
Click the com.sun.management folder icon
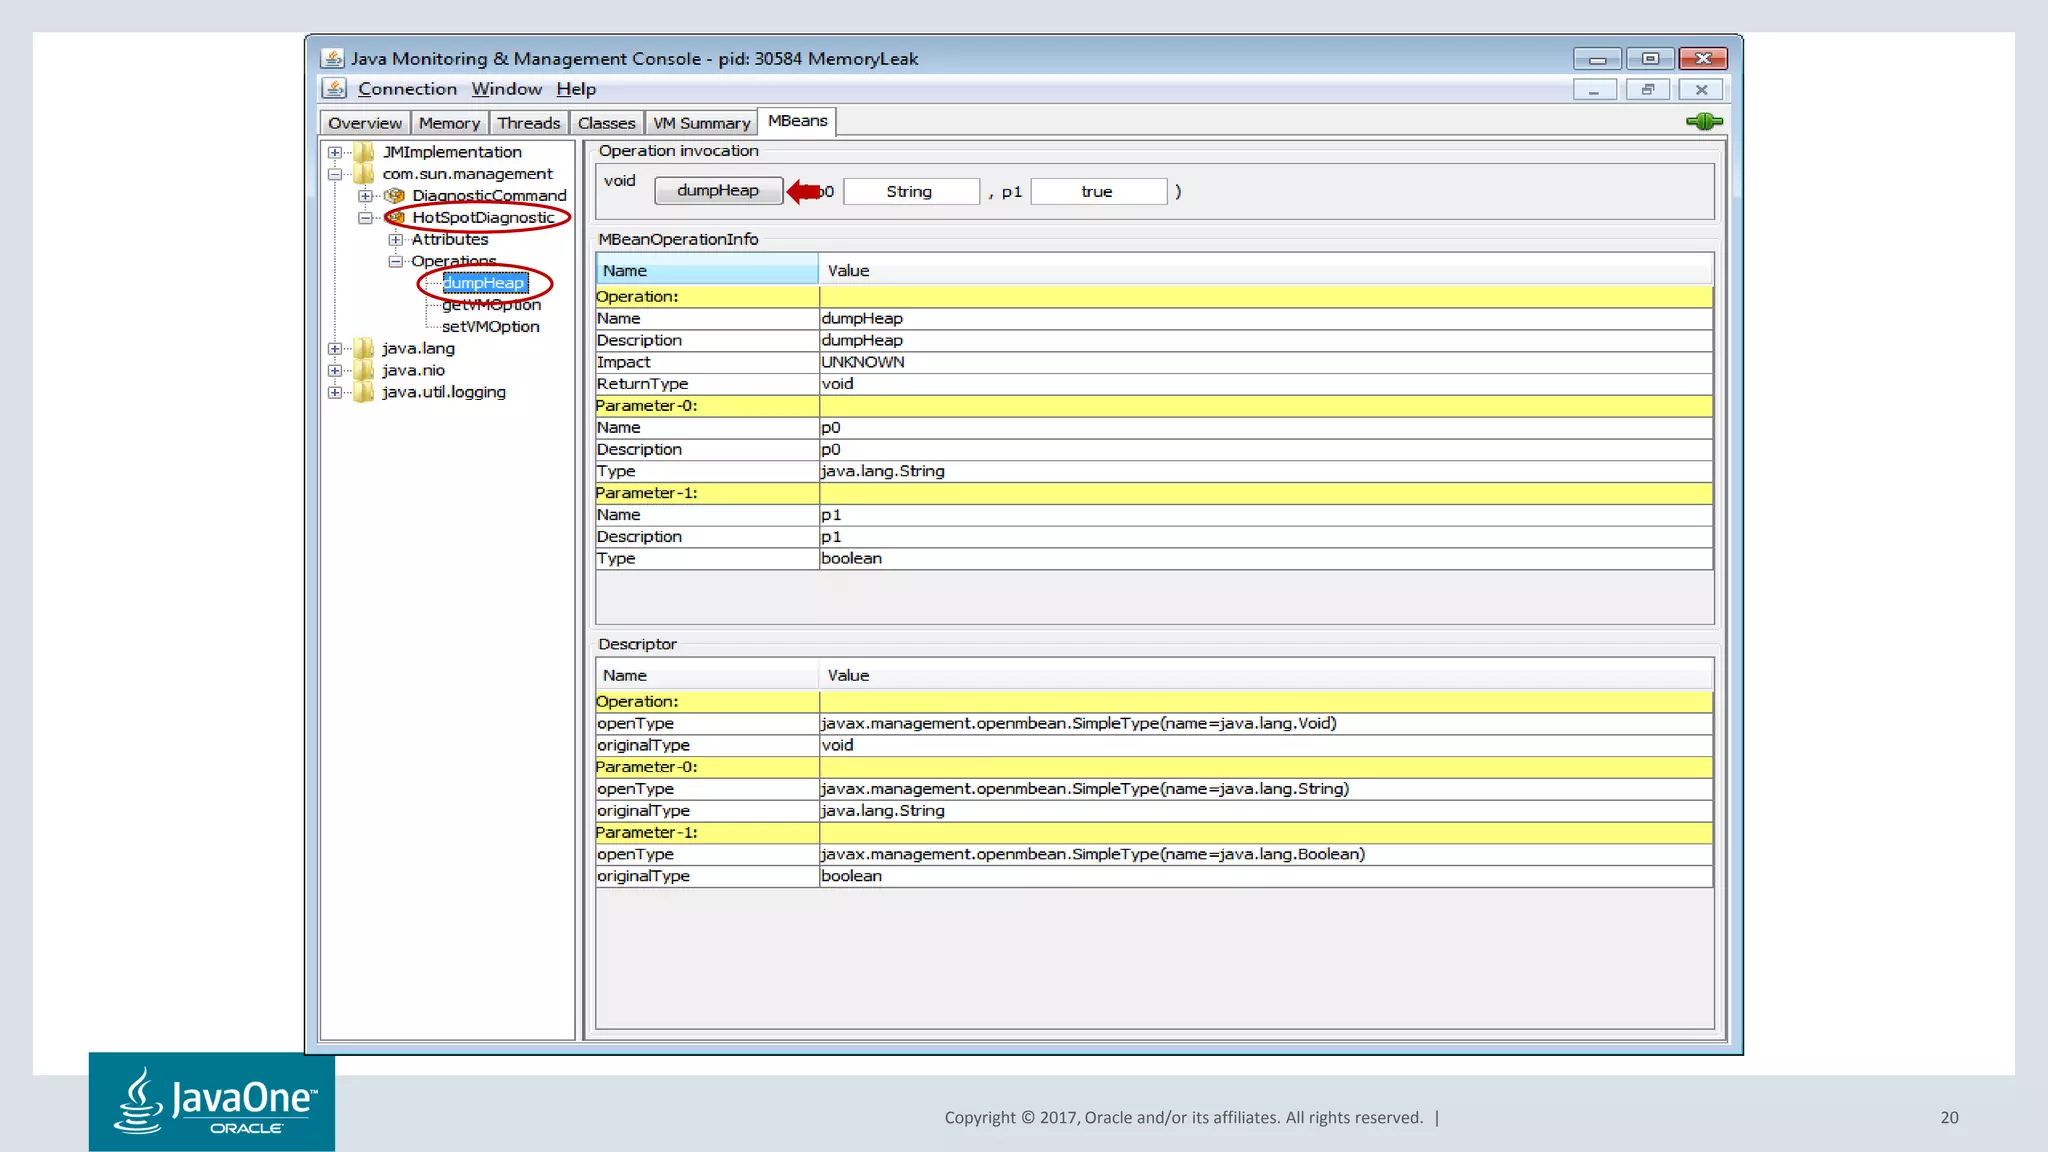coord(365,174)
